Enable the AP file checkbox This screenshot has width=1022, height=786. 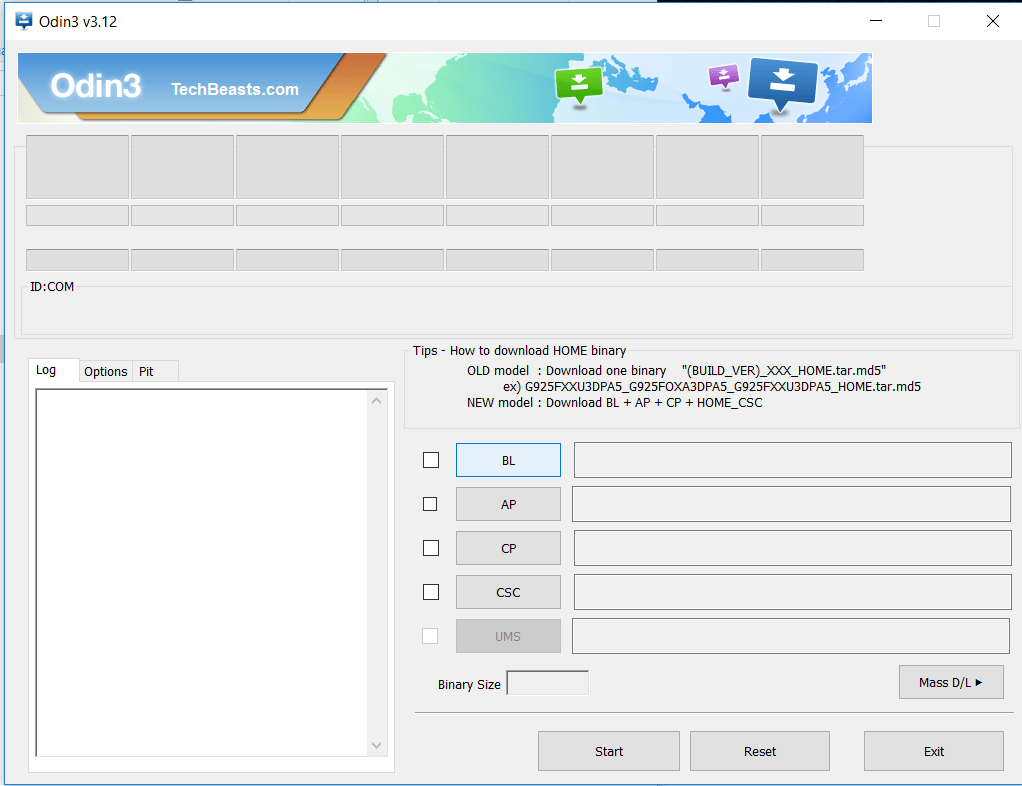tap(430, 504)
